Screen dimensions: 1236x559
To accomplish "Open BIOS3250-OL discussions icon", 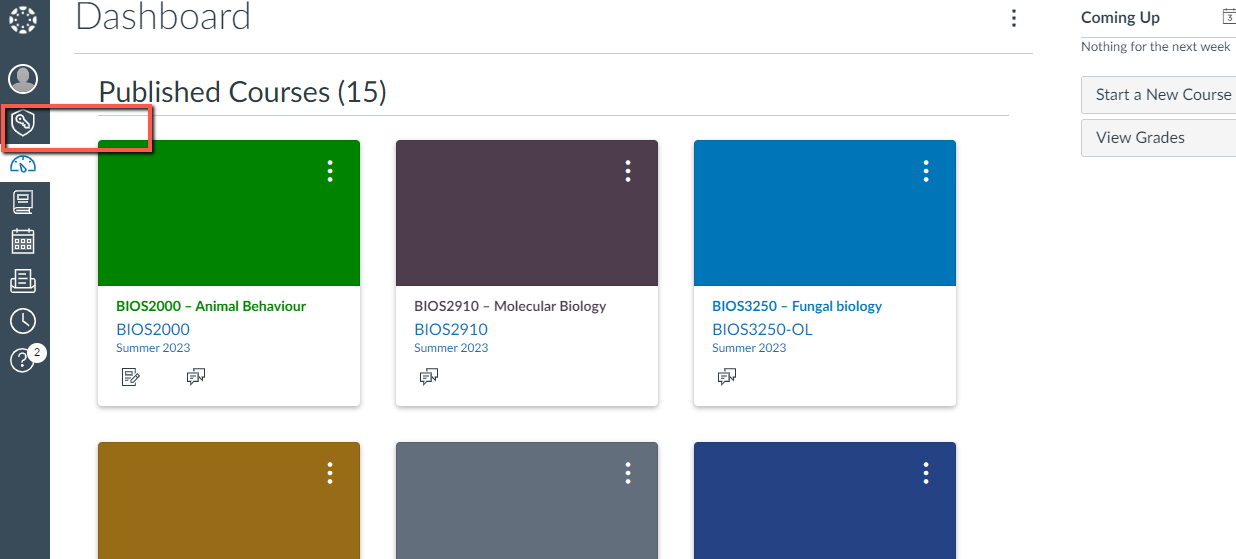I will click(727, 377).
